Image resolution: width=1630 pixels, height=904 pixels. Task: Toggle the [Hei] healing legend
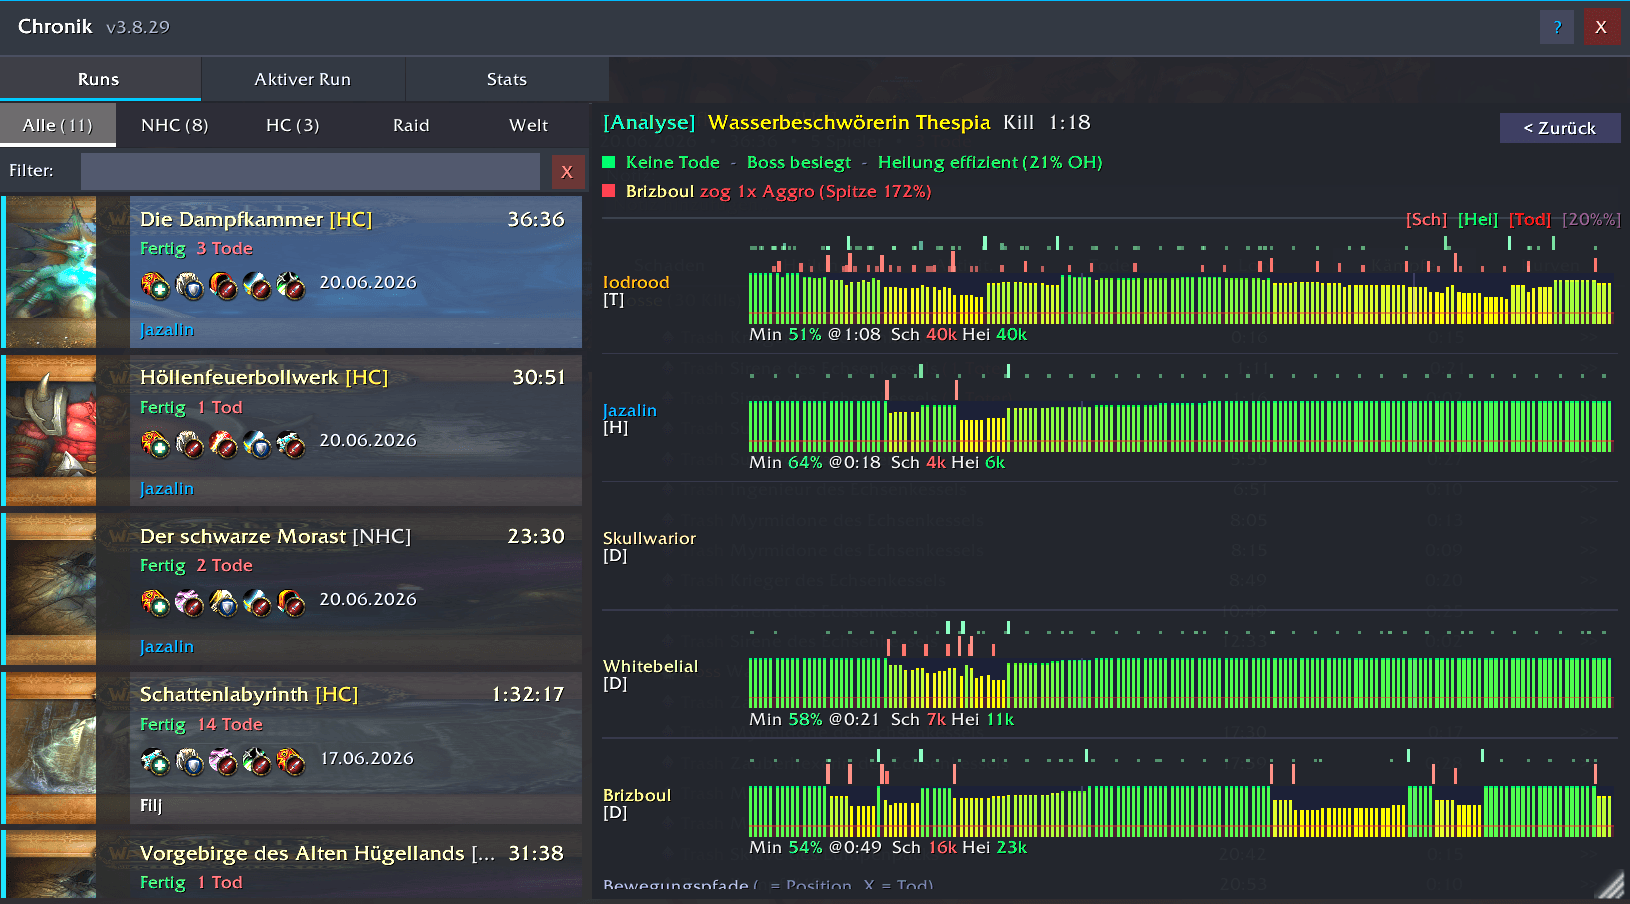tap(1478, 219)
